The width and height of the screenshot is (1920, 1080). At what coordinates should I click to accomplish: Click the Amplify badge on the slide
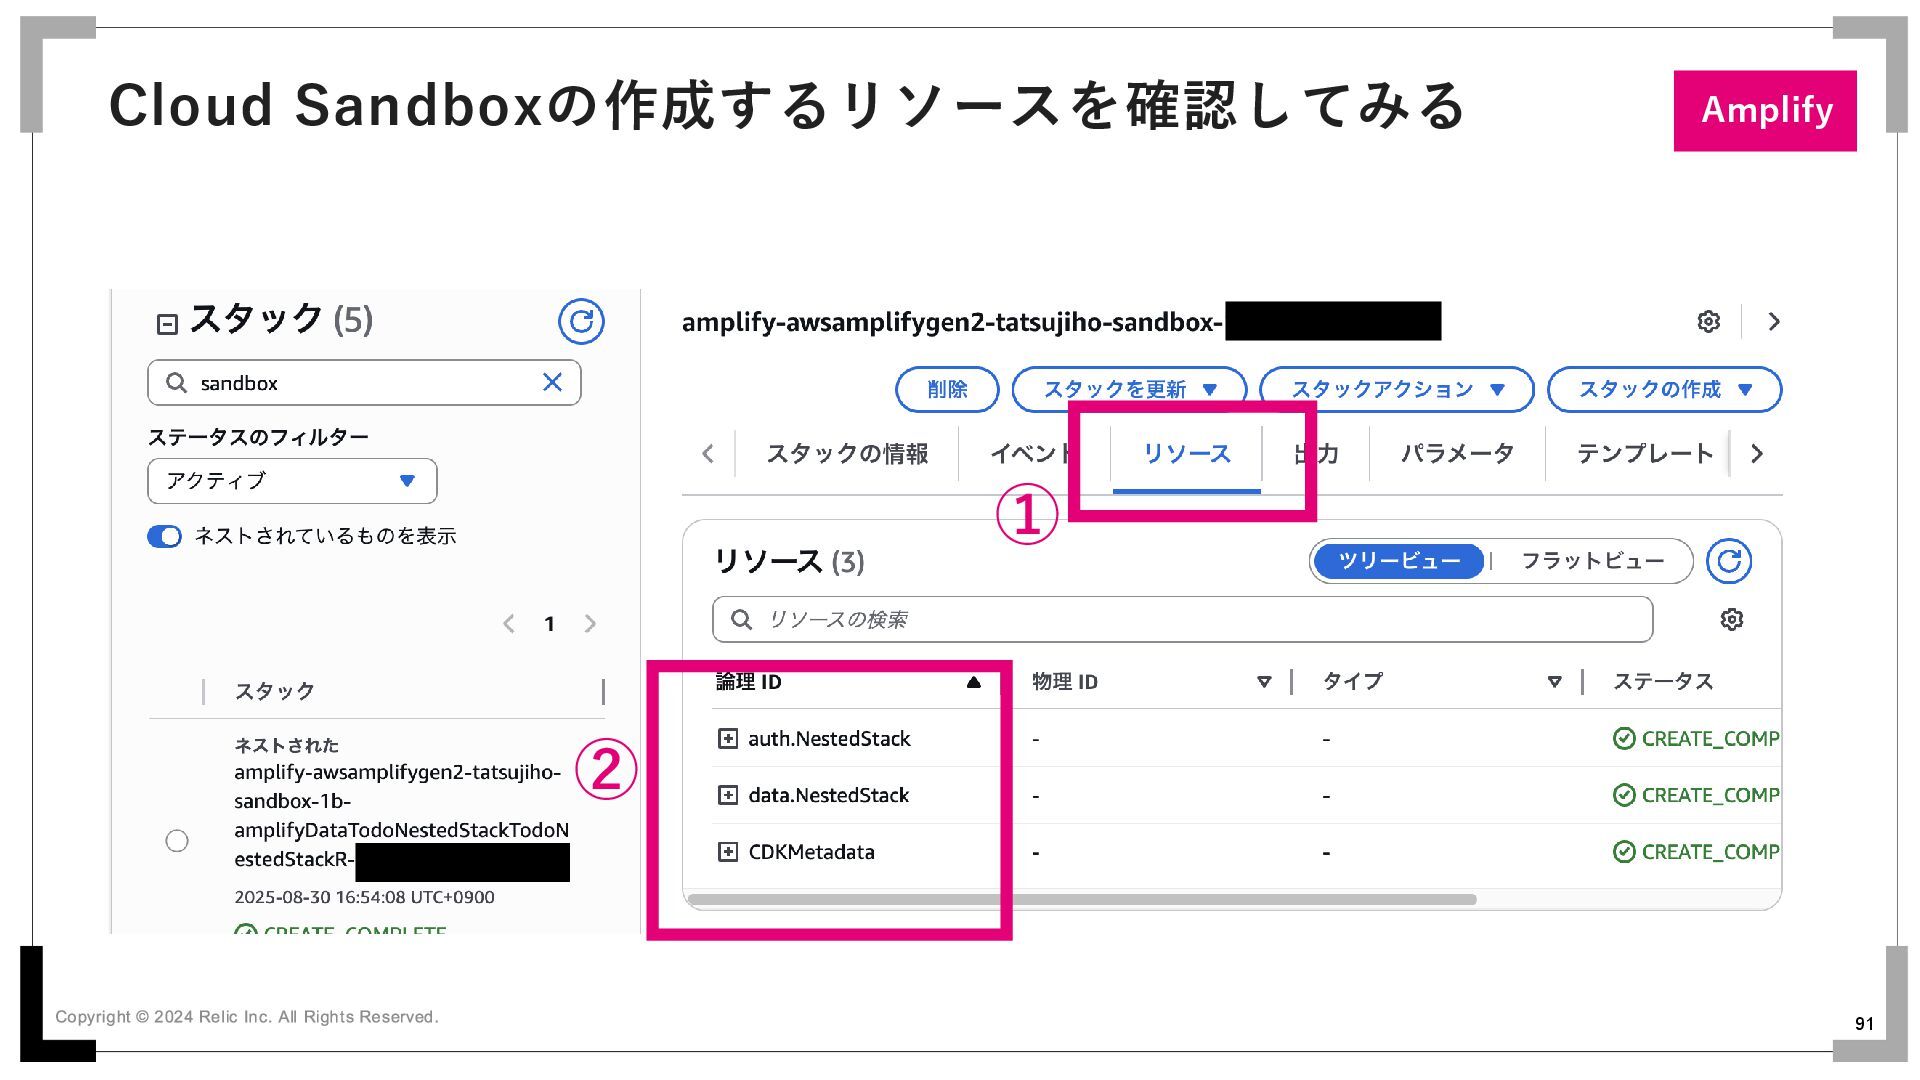[x=1765, y=111]
